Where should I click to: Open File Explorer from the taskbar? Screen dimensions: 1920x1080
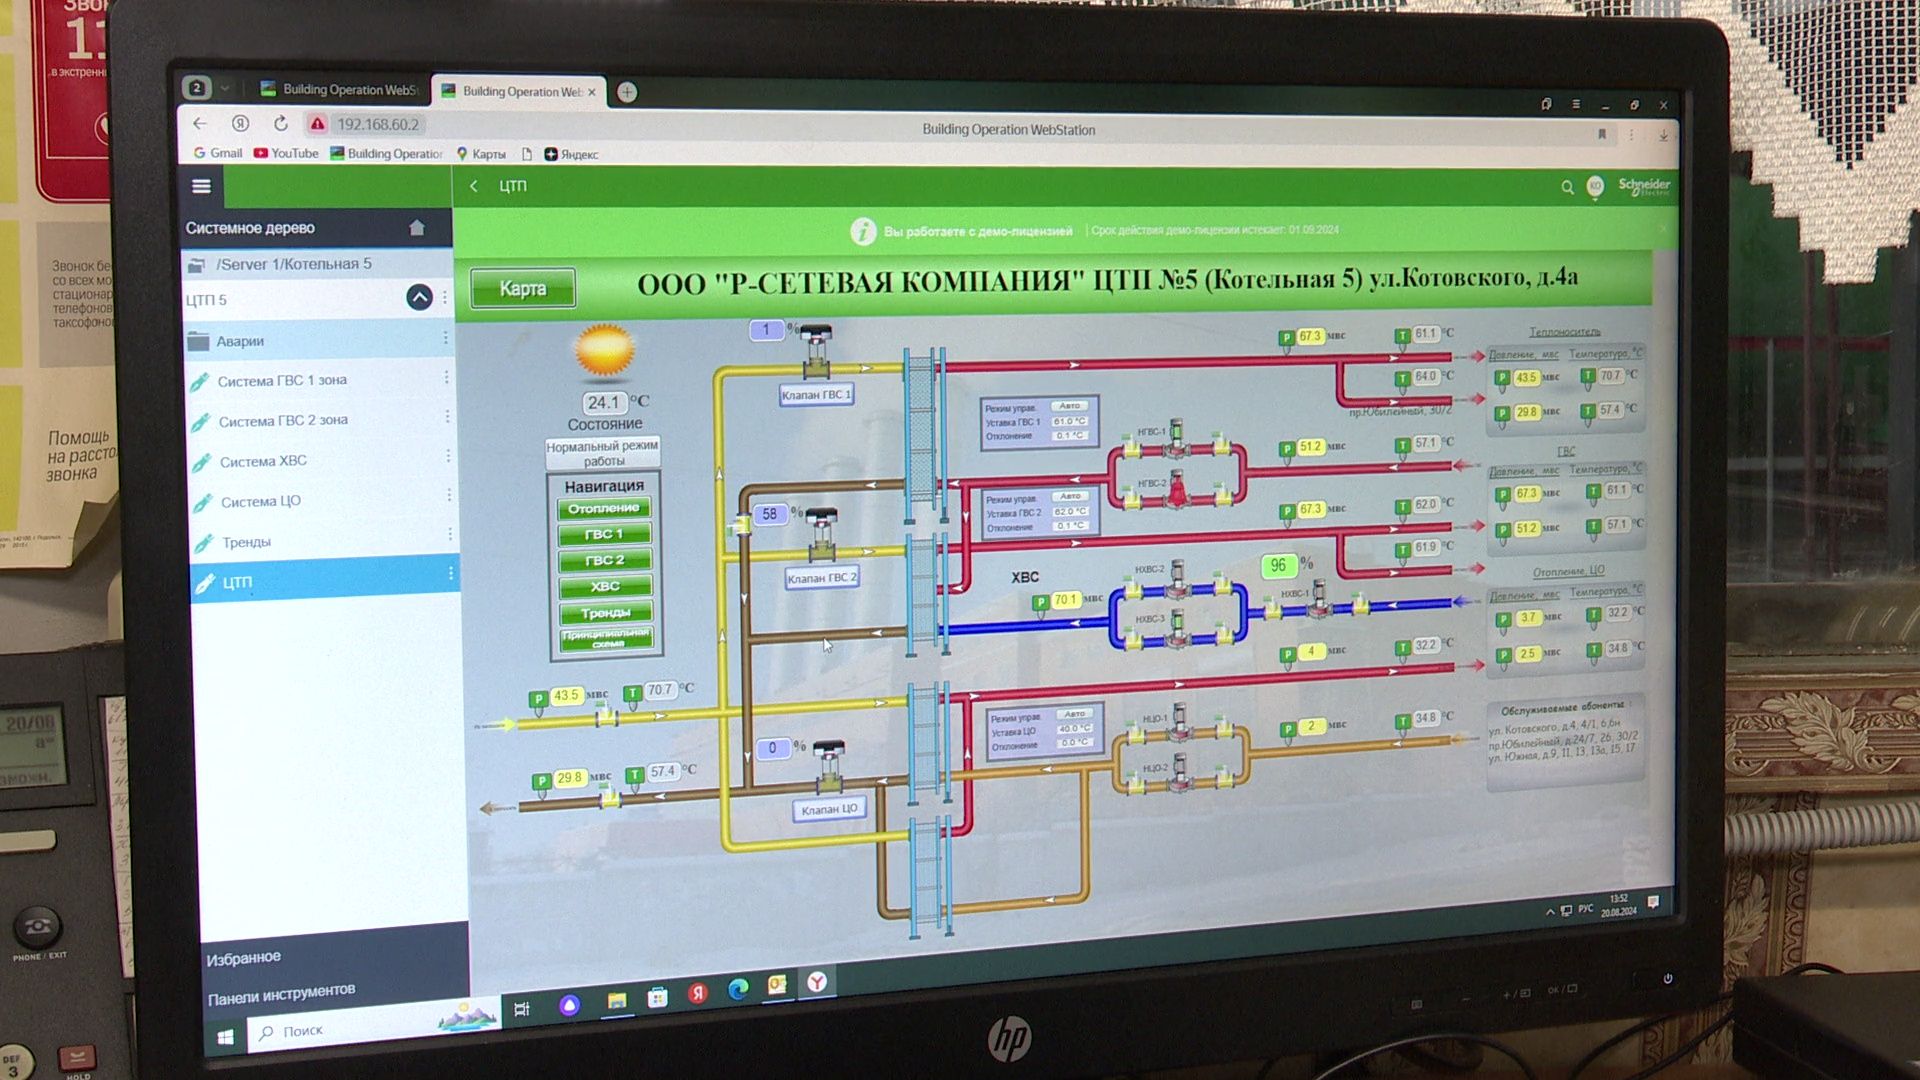617,1001
